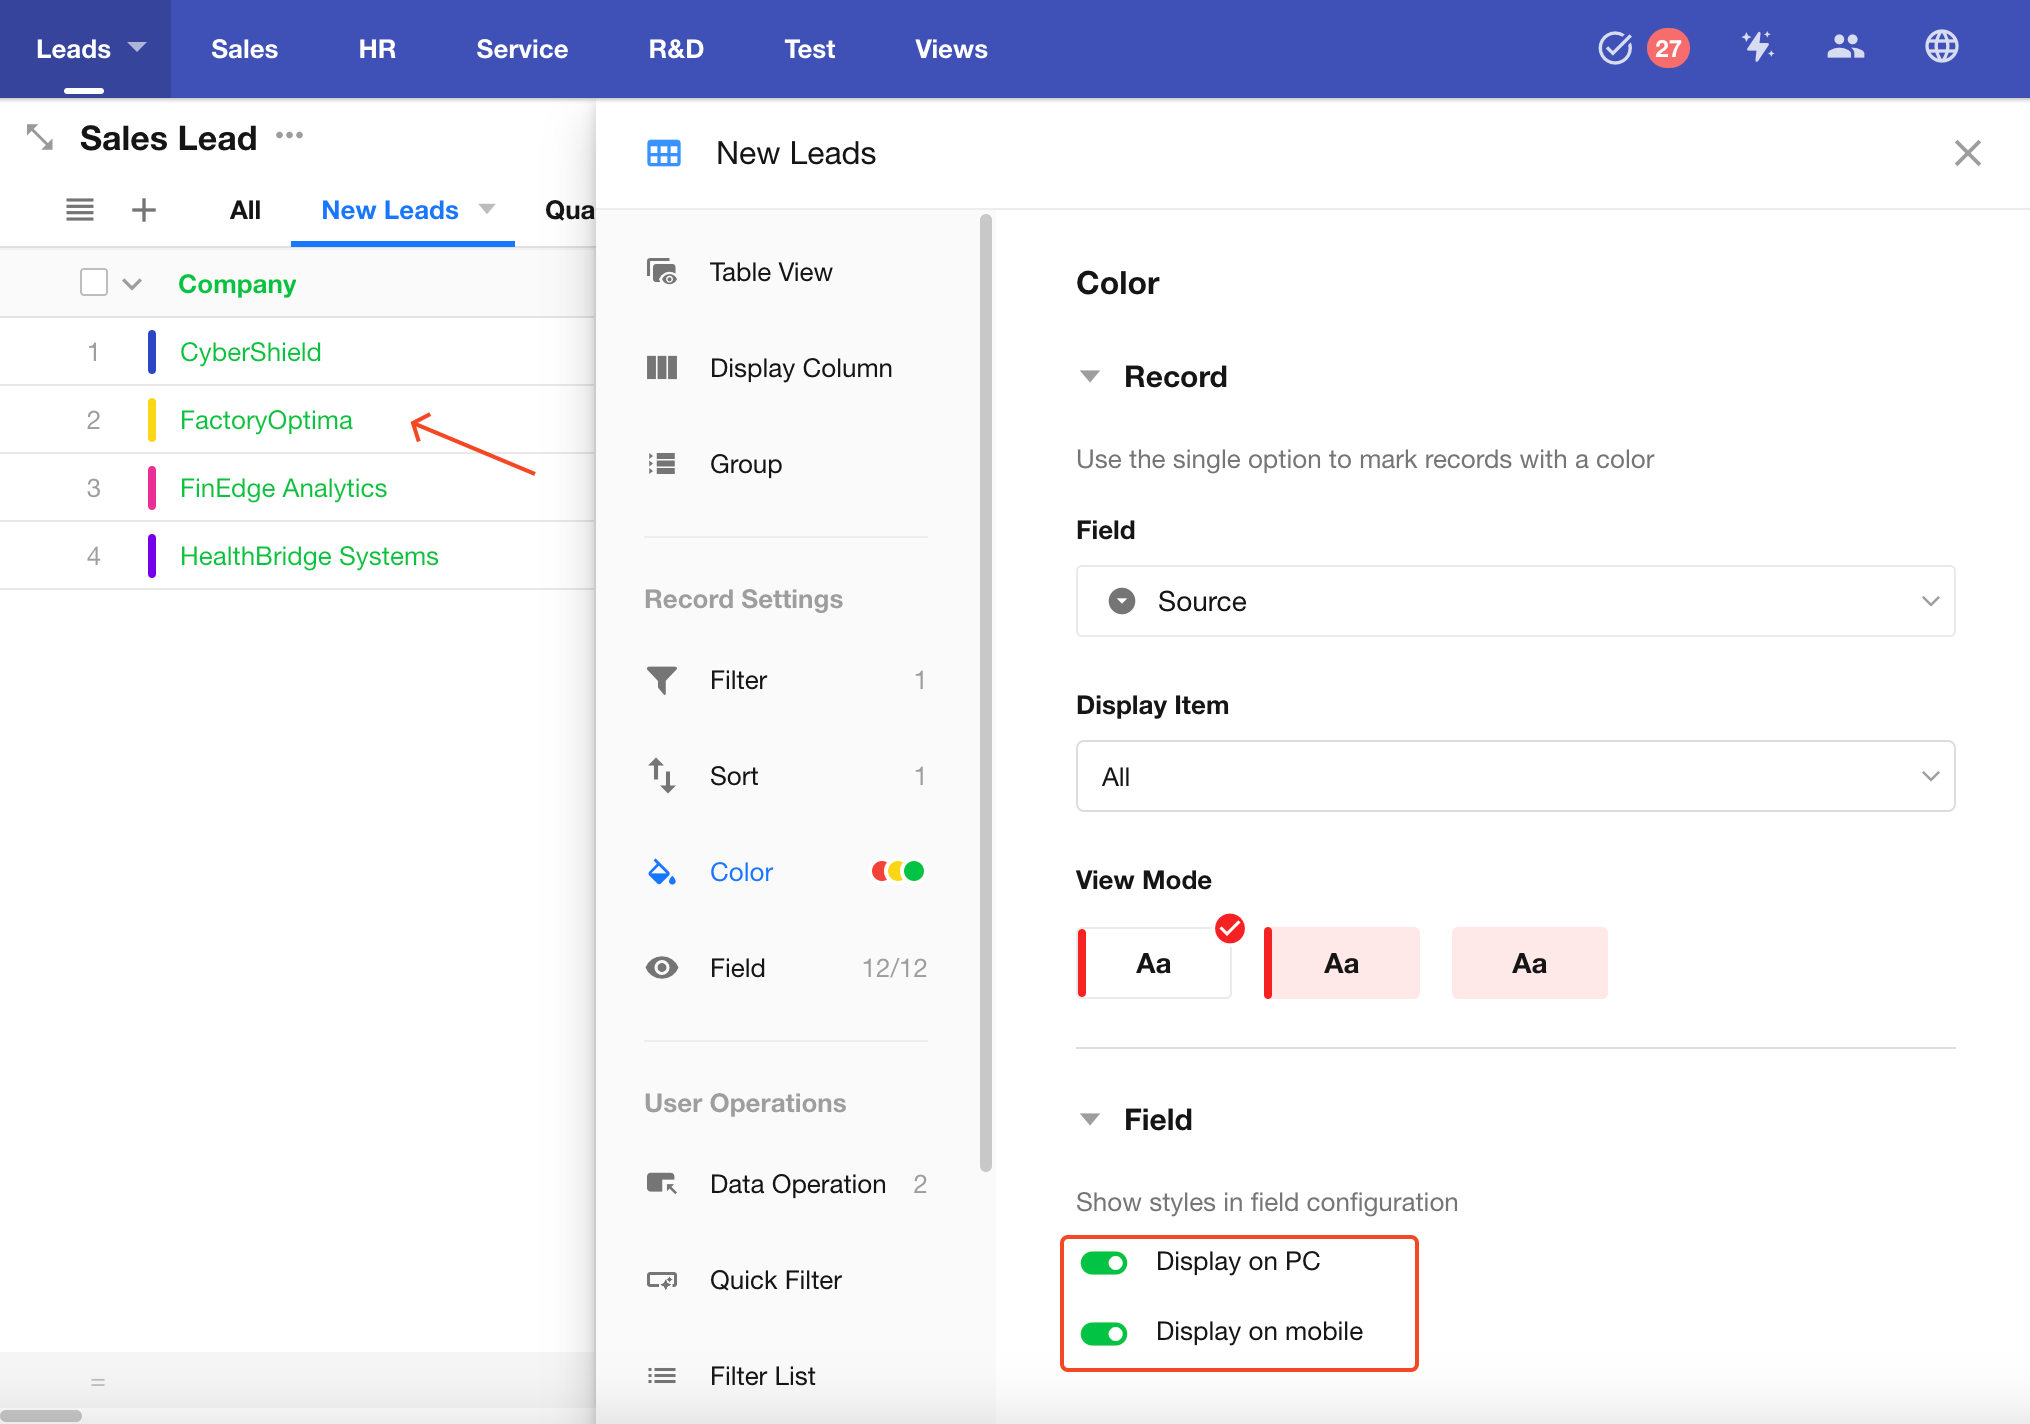Collapse the Record section triangle
This screenshot has width=2030, height=1424.
[1090, 377]
